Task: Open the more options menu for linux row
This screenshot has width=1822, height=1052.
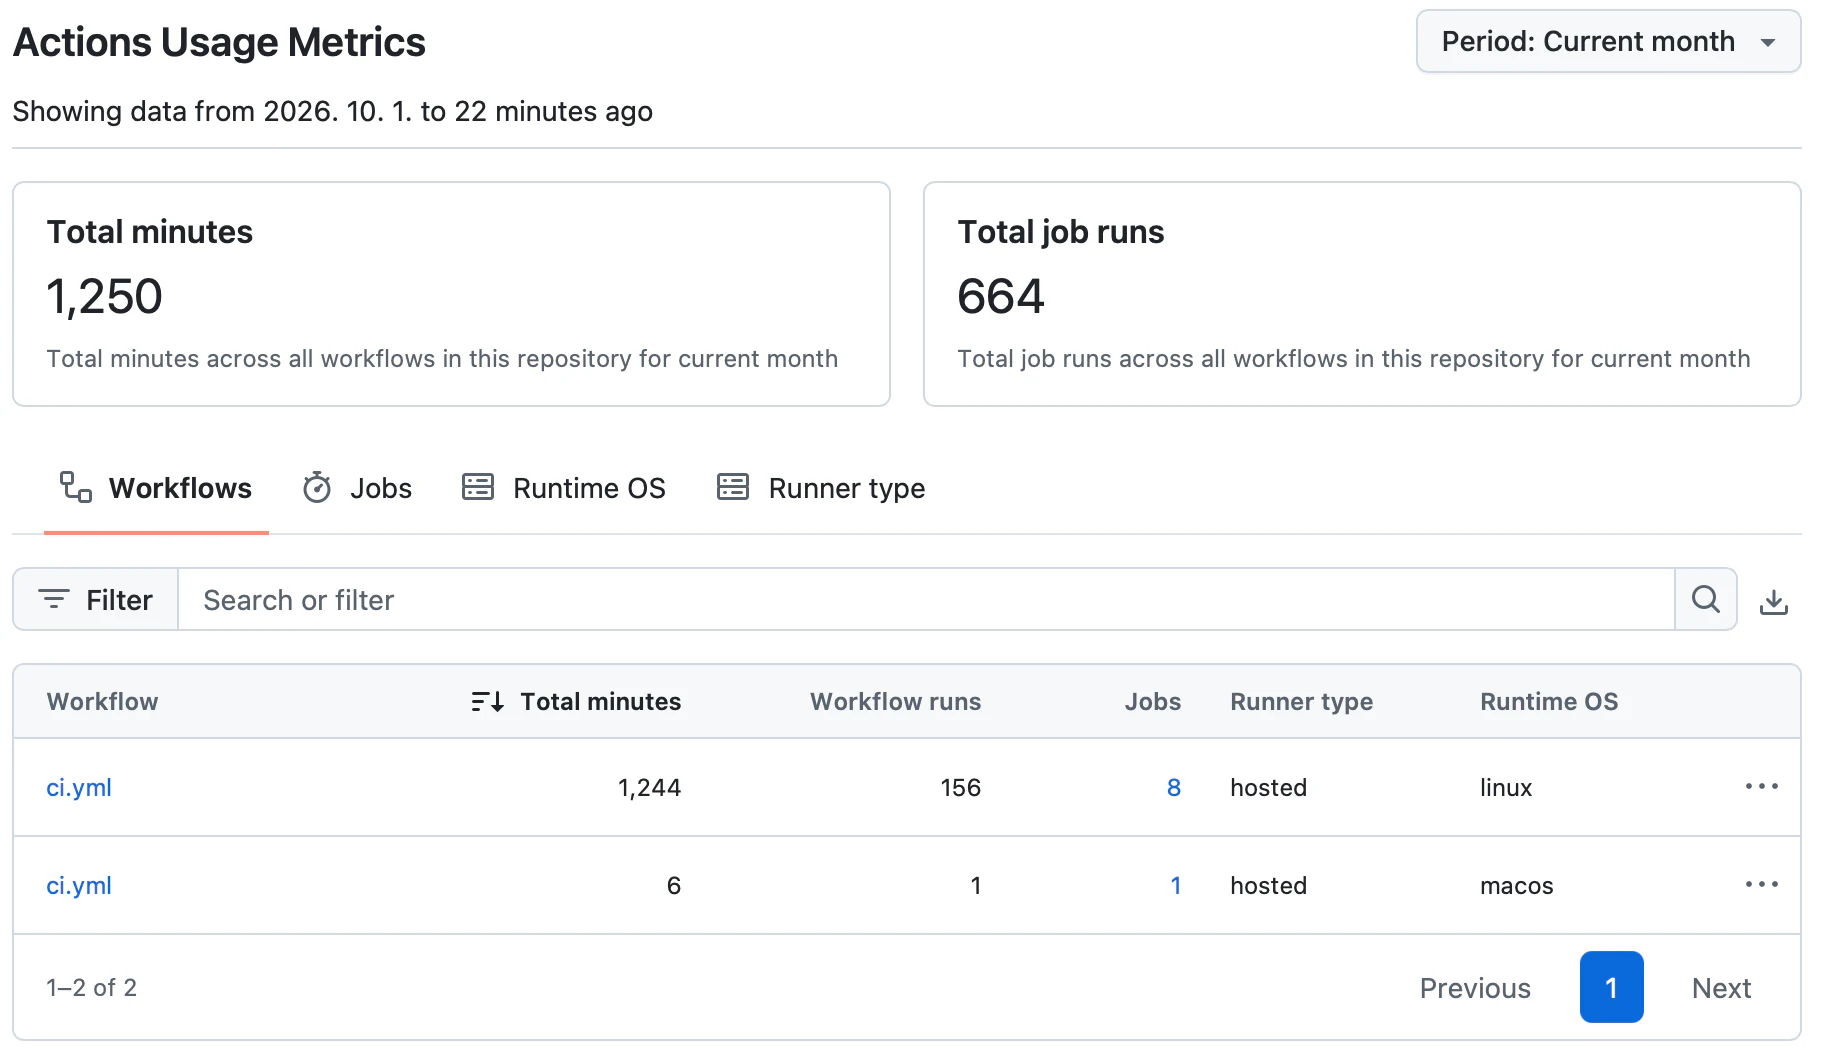Action: point(1762,787)
